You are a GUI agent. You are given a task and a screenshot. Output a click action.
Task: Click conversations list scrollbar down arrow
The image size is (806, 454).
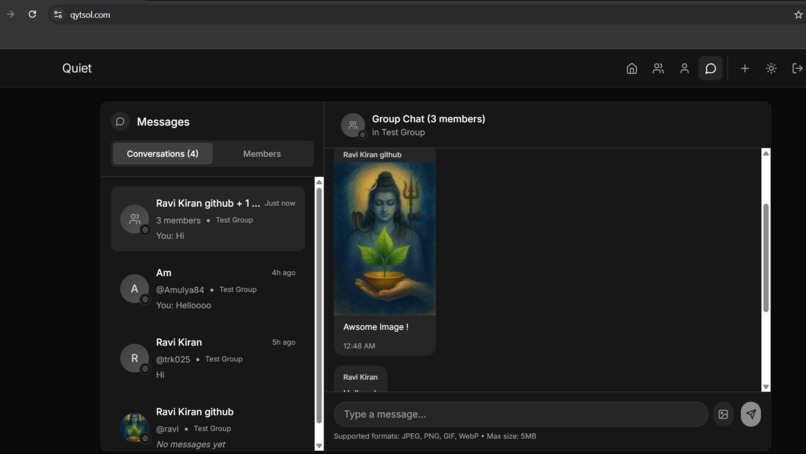pyautogui.click(x=319, y=446)
